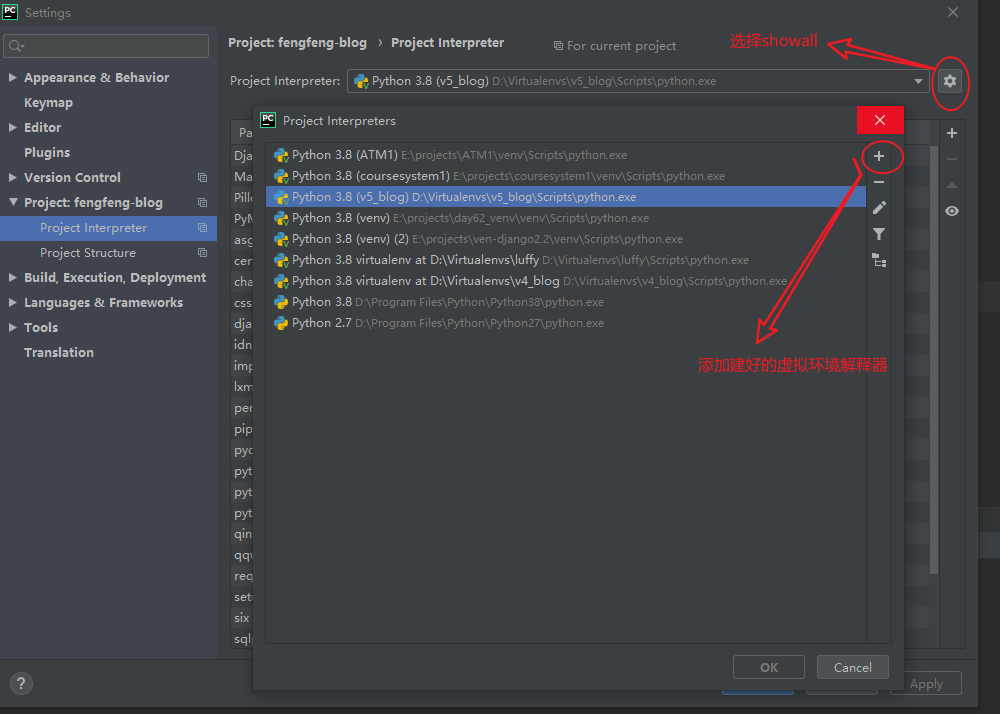The image size is (1000, 714).
Task: Open Appearance & Behavior settings
Action: [96, 77]
